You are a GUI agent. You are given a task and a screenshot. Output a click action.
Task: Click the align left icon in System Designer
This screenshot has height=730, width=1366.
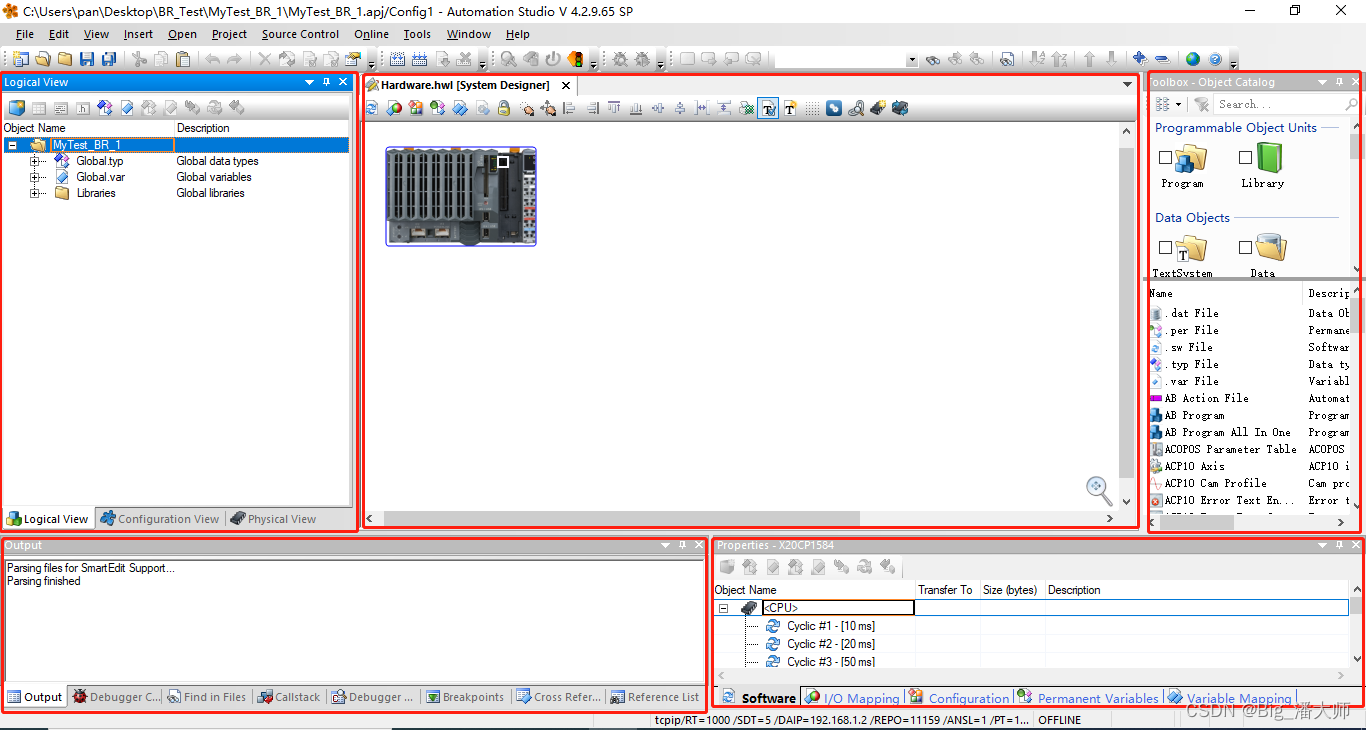(569, 108)
